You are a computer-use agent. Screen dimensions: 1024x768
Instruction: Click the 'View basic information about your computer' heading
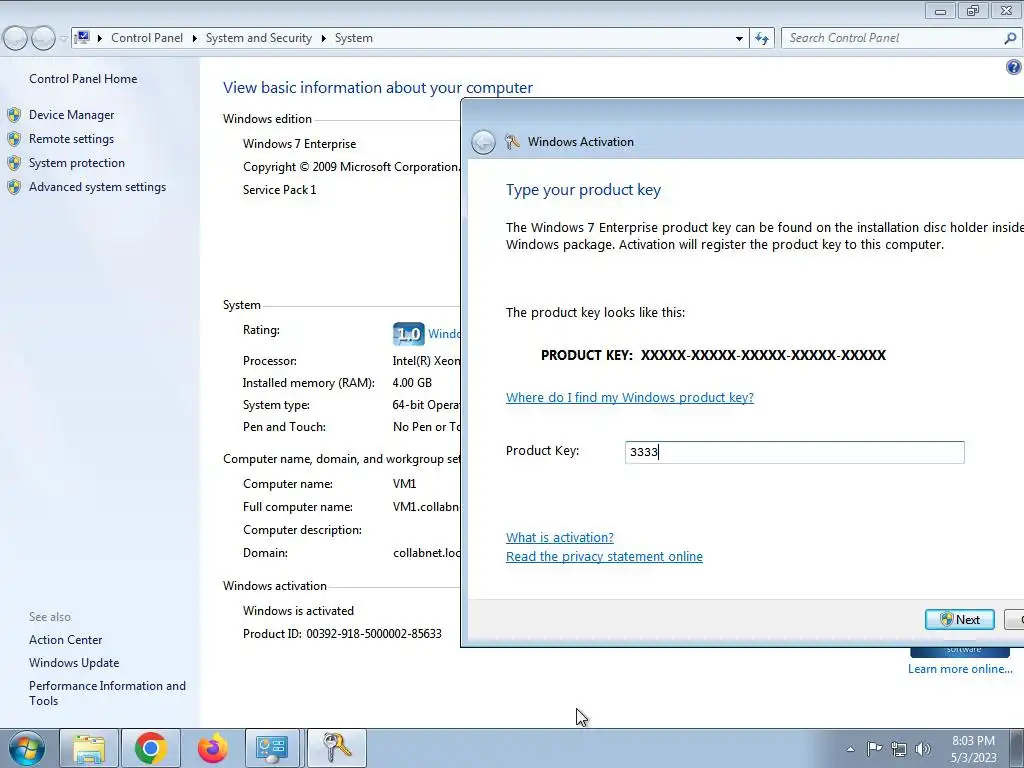[x=377, y=88]
